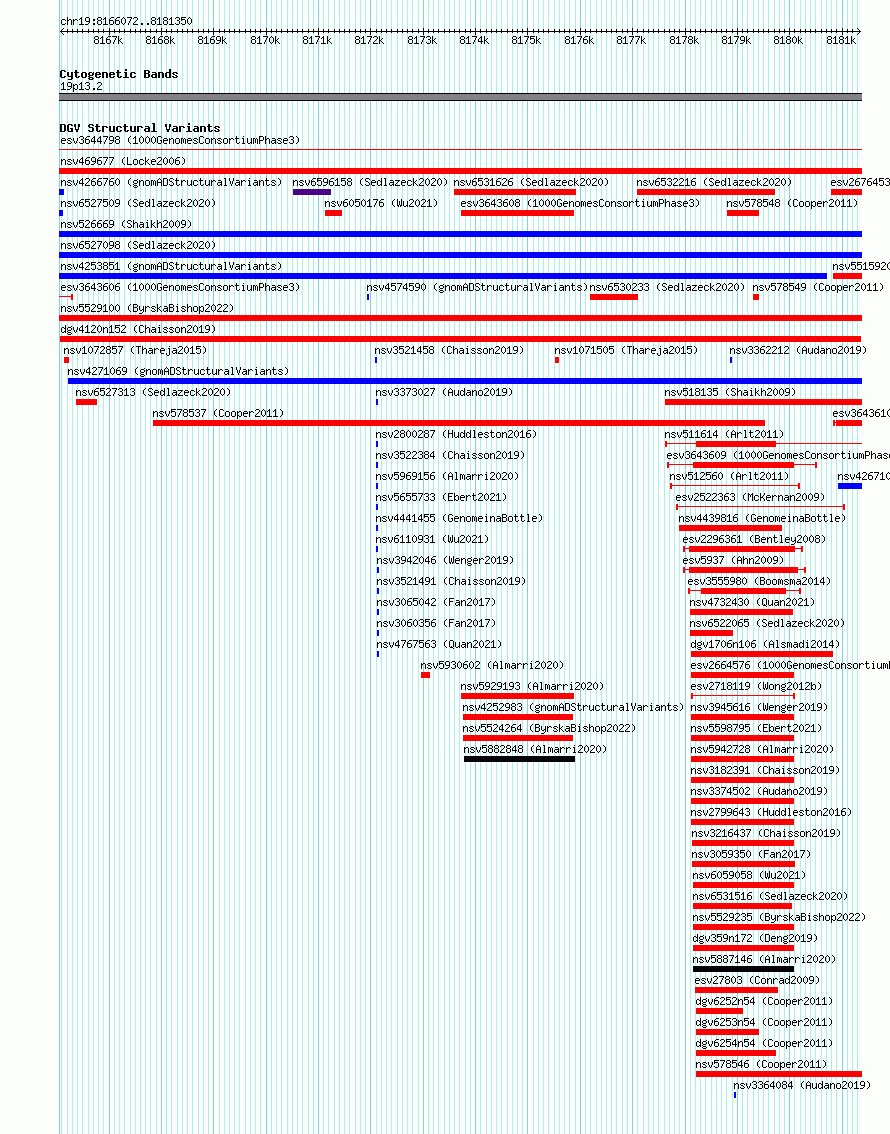The width and height of the screenshot is (890, 1134).
Task: Select dgv6253n54 (Cooper2011) label
Action: coord(764,1021)
